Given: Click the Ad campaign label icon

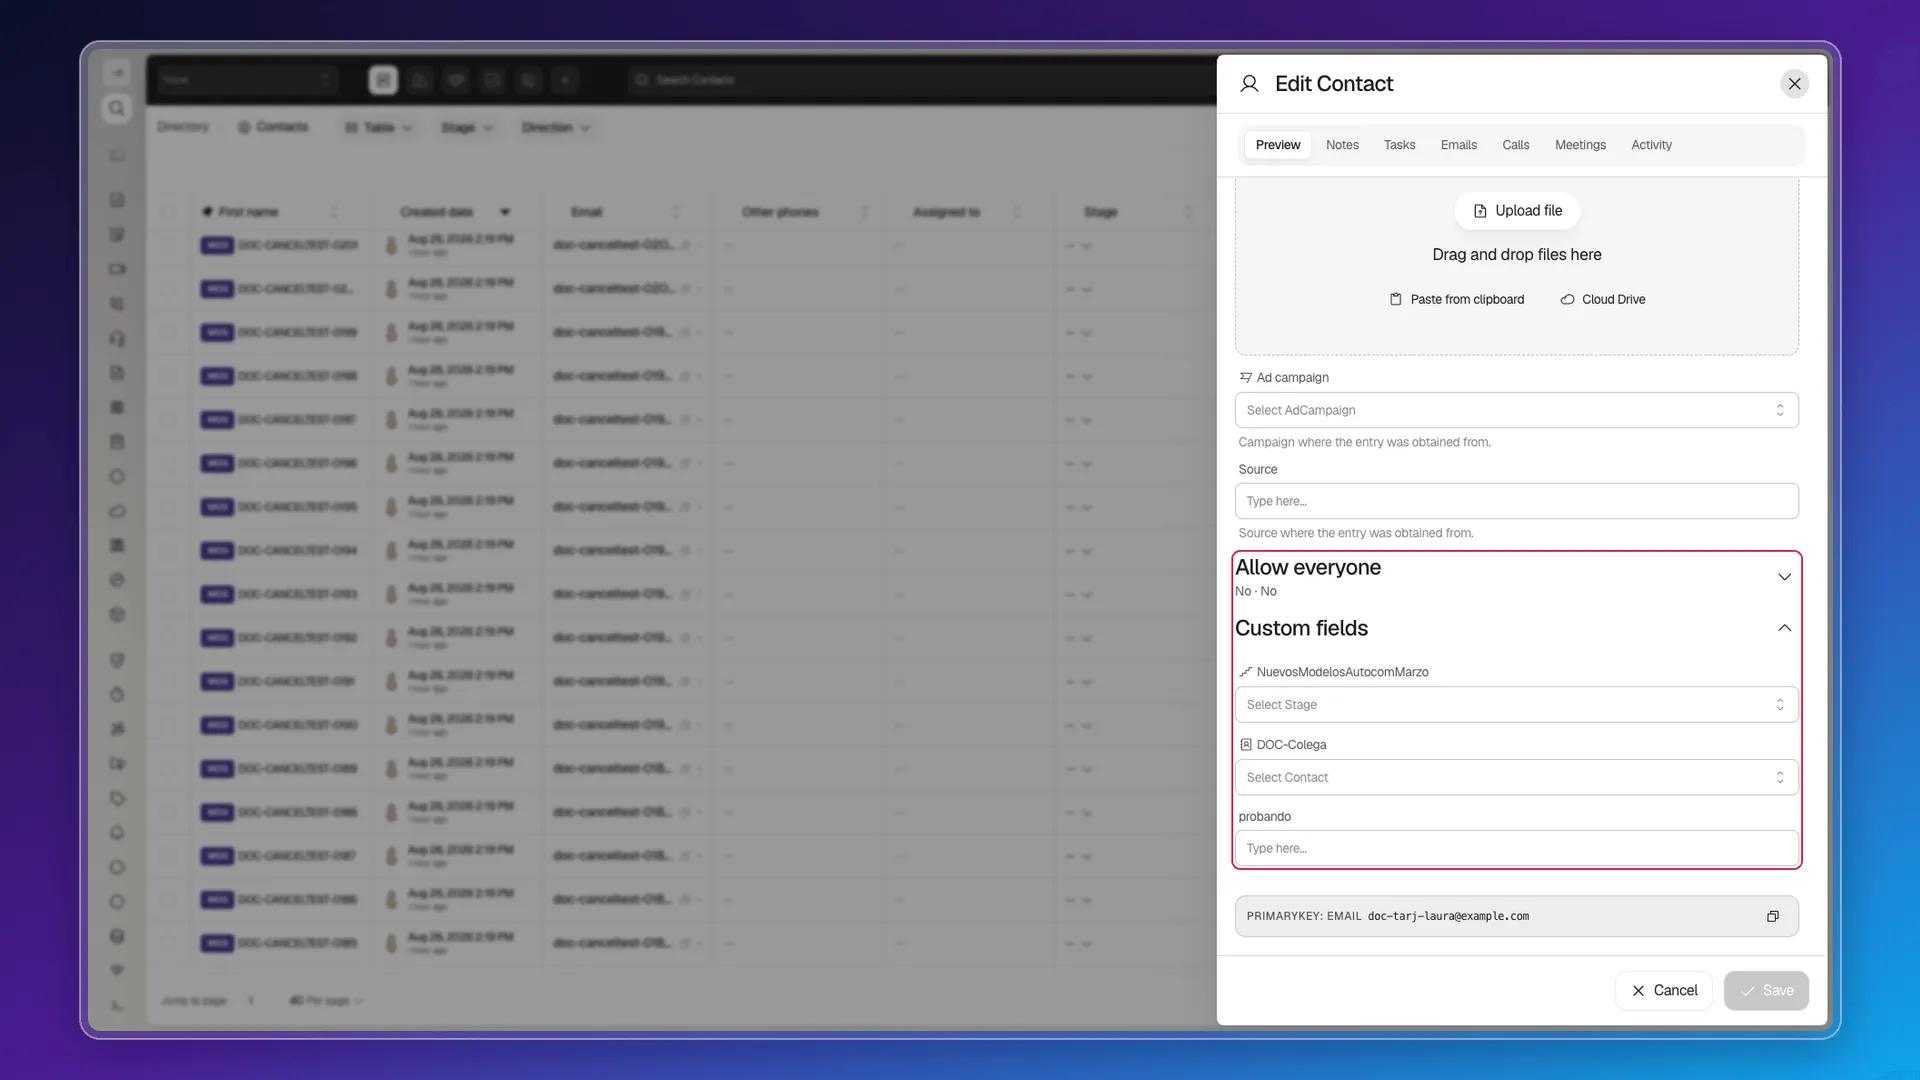Looking at the screenshot, I should pos(1245,377).
